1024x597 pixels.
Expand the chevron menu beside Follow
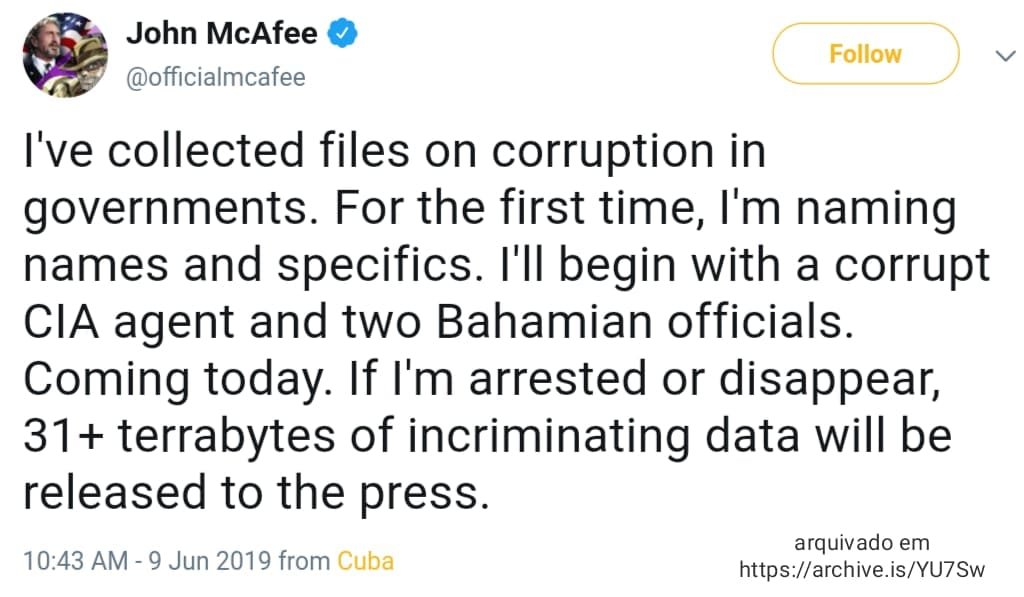pos(1005,56)
